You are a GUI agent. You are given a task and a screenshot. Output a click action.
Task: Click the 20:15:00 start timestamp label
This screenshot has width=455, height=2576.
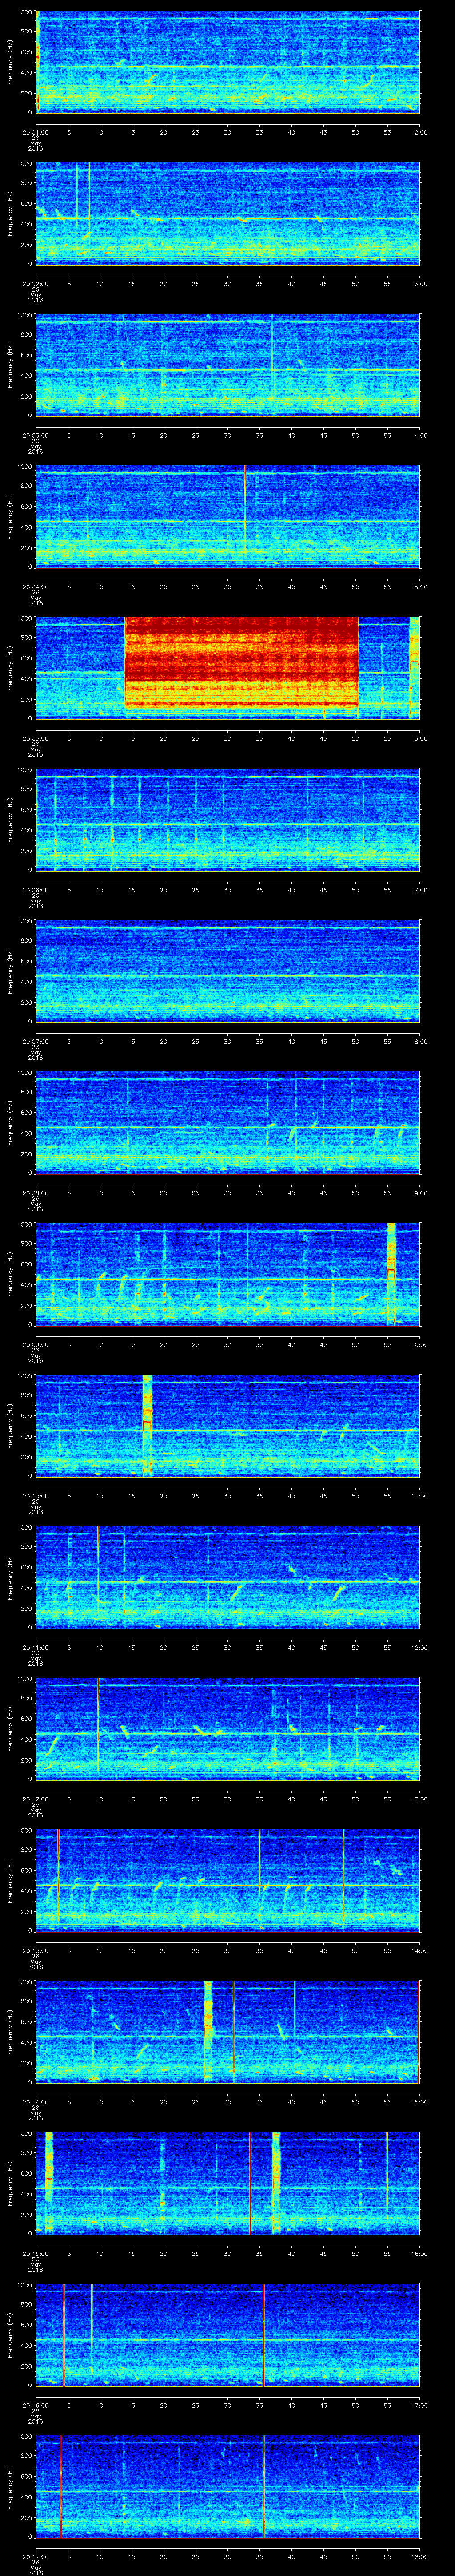[x=35, y=2254]
